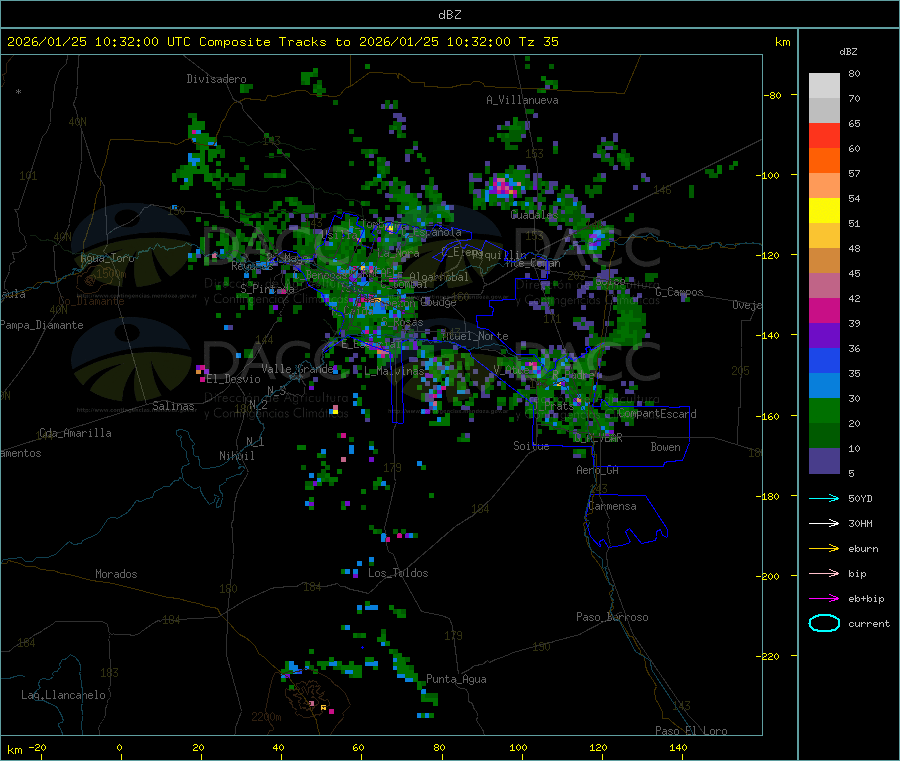Click the Salinas map label

click(x=173, y=406)
